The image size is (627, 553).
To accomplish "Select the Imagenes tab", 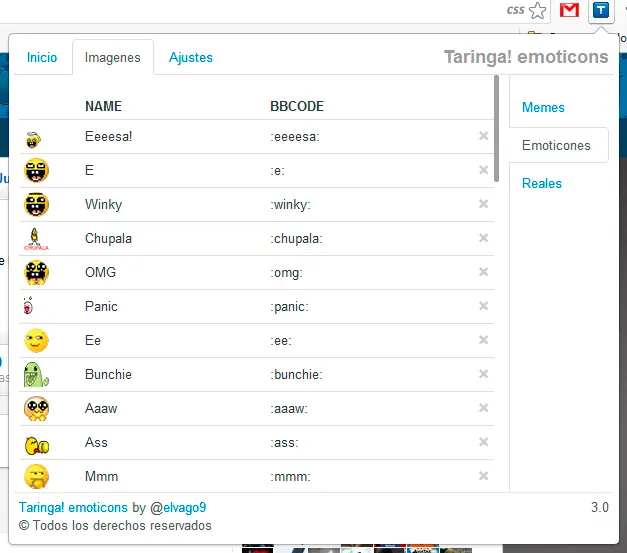I will coord(113,58).
